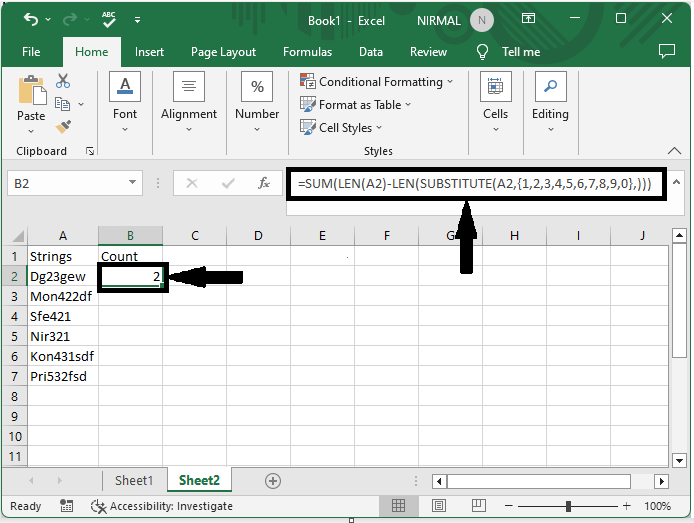Zoom out with the minus button

509,506
